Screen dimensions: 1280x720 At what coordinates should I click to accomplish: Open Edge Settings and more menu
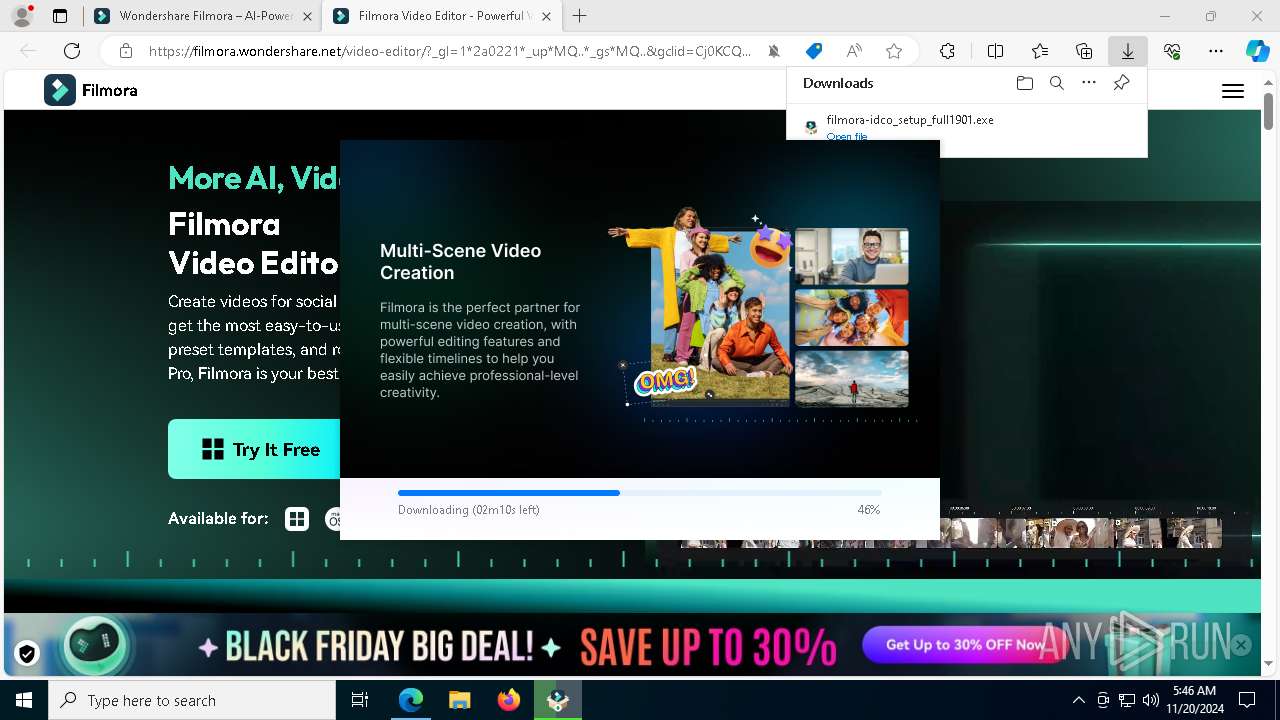click(1216, 51)
